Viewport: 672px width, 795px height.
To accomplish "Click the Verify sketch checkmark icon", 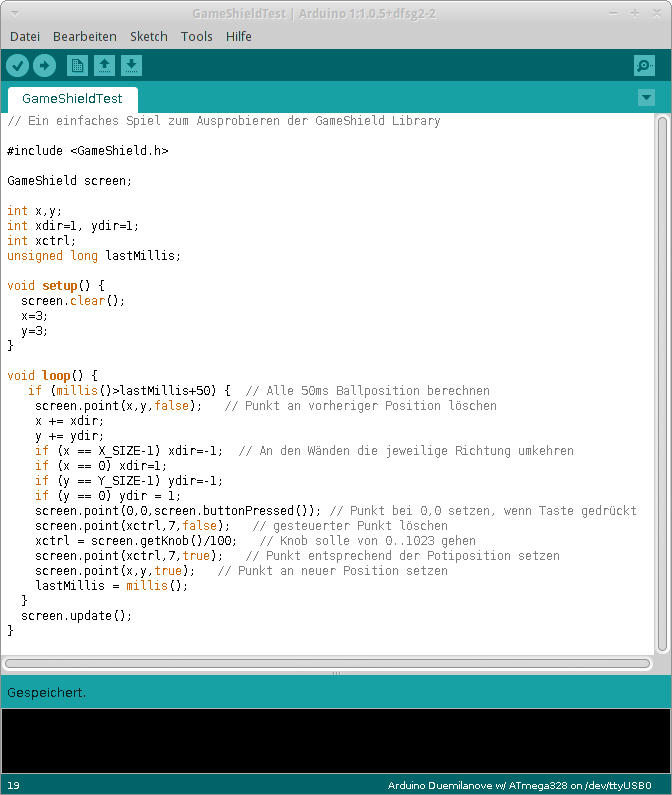I will [x=18, y=66].
